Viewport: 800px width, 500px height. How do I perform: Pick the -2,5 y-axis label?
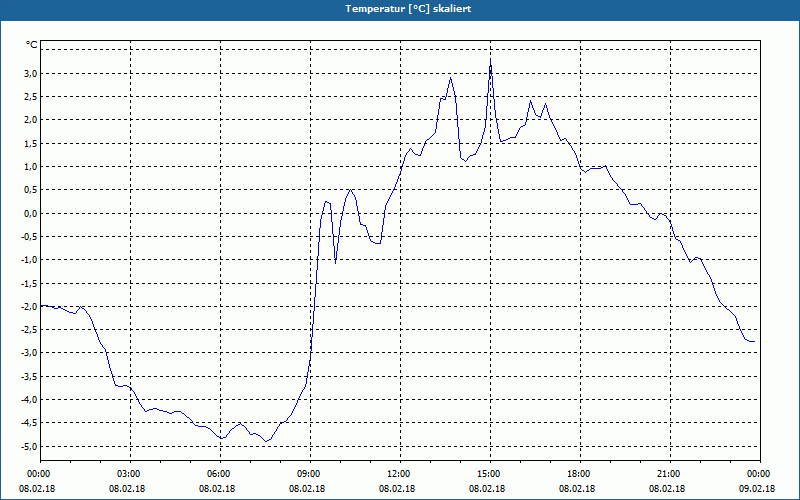[29, 330]
